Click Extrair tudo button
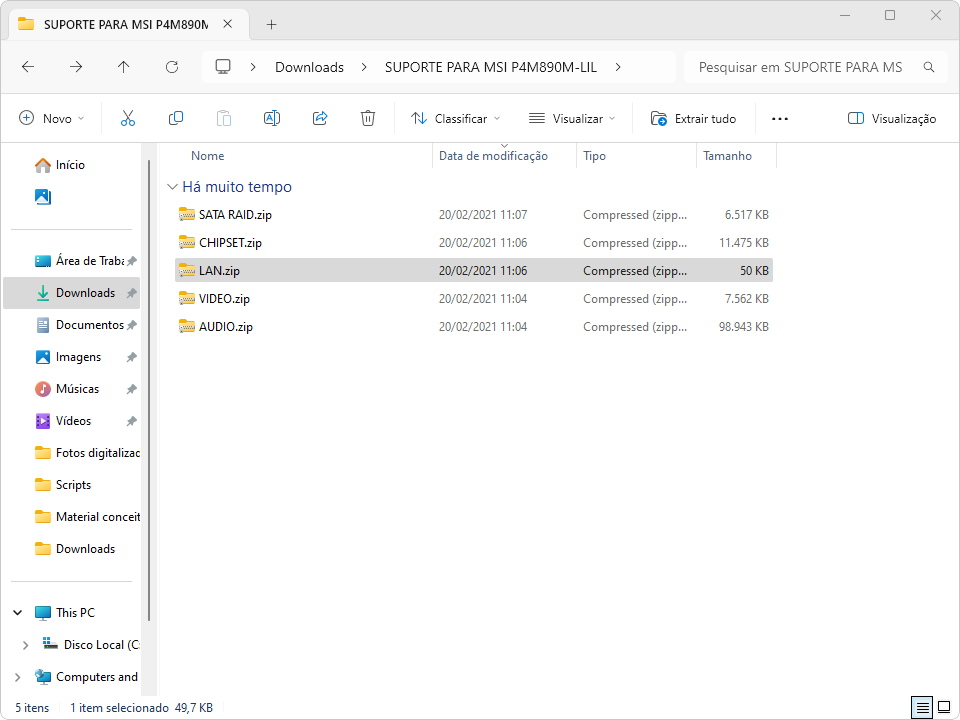960x720 pixels. [694, 118]
